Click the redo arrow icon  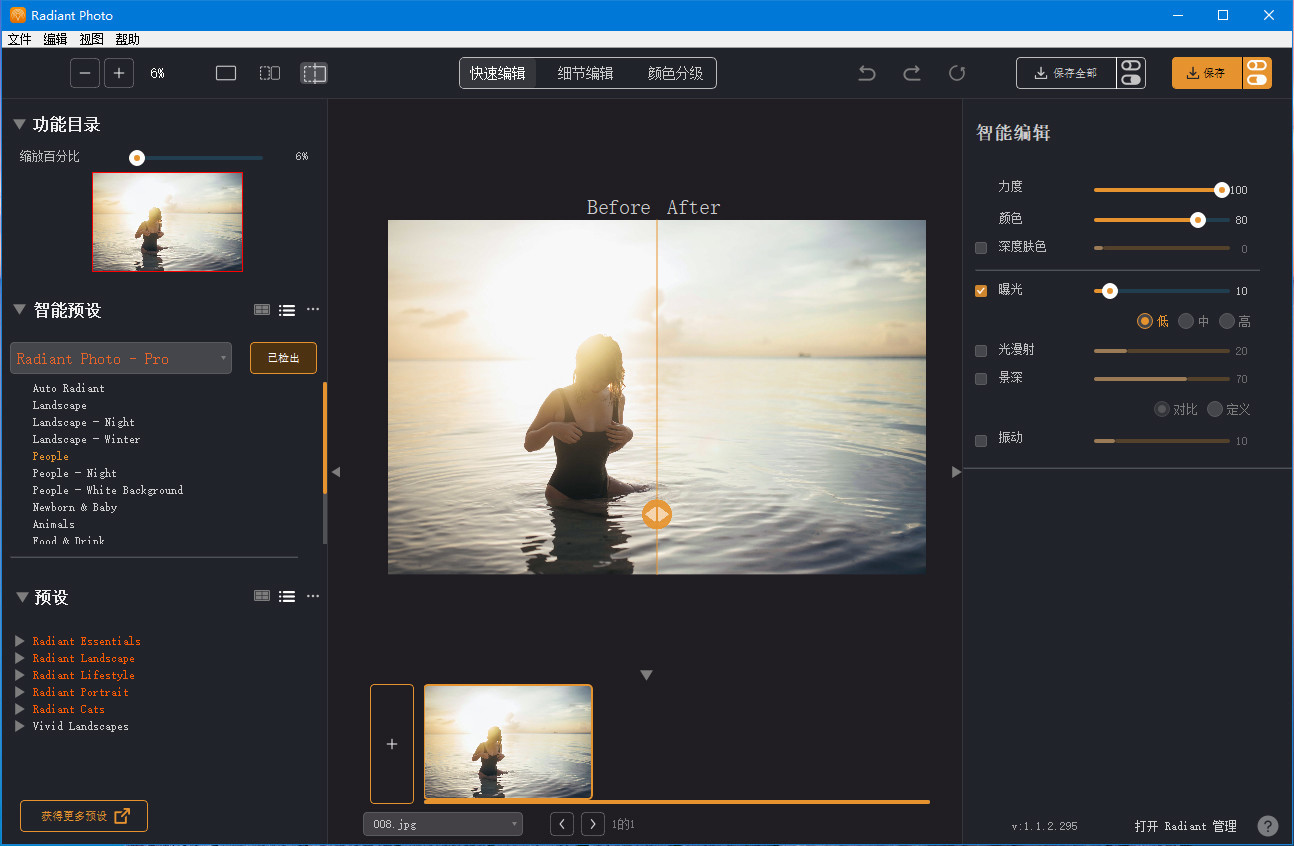point(911,73)
